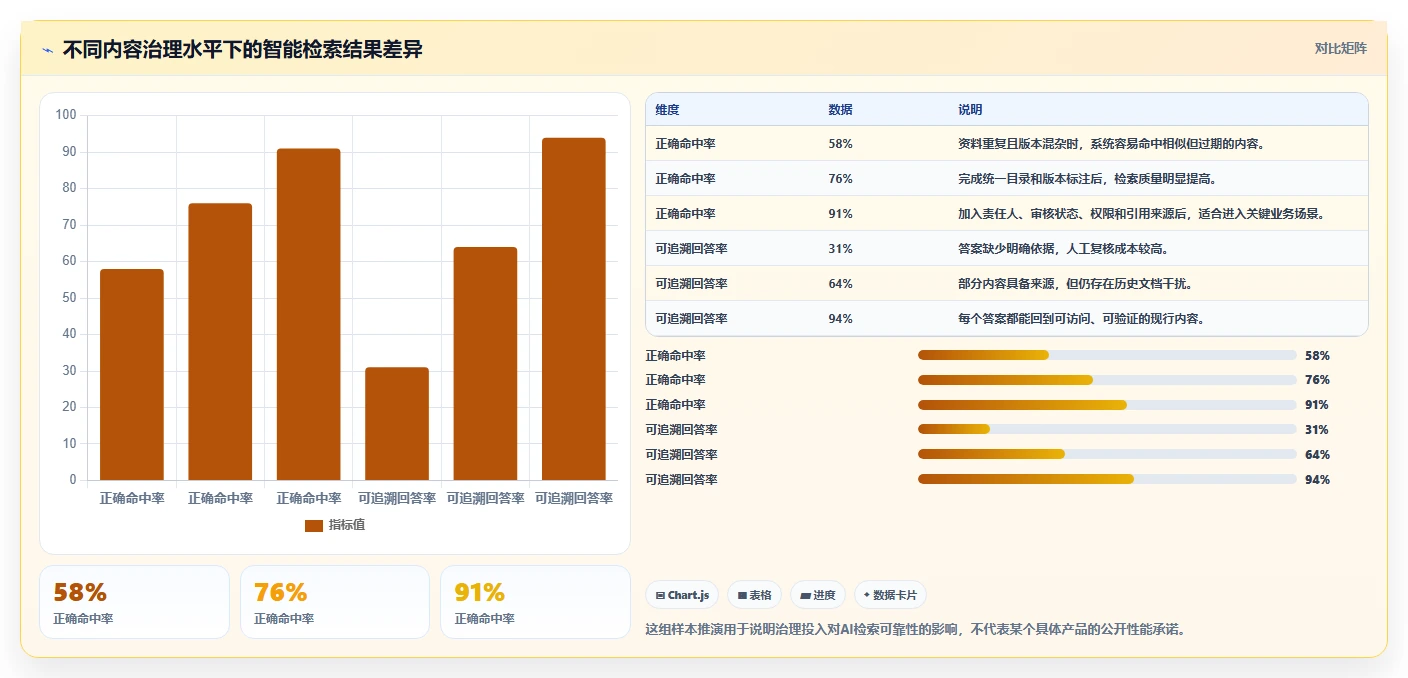
Task: Open the 58% 正确命中率 data card
Action: tap(134, 602)
